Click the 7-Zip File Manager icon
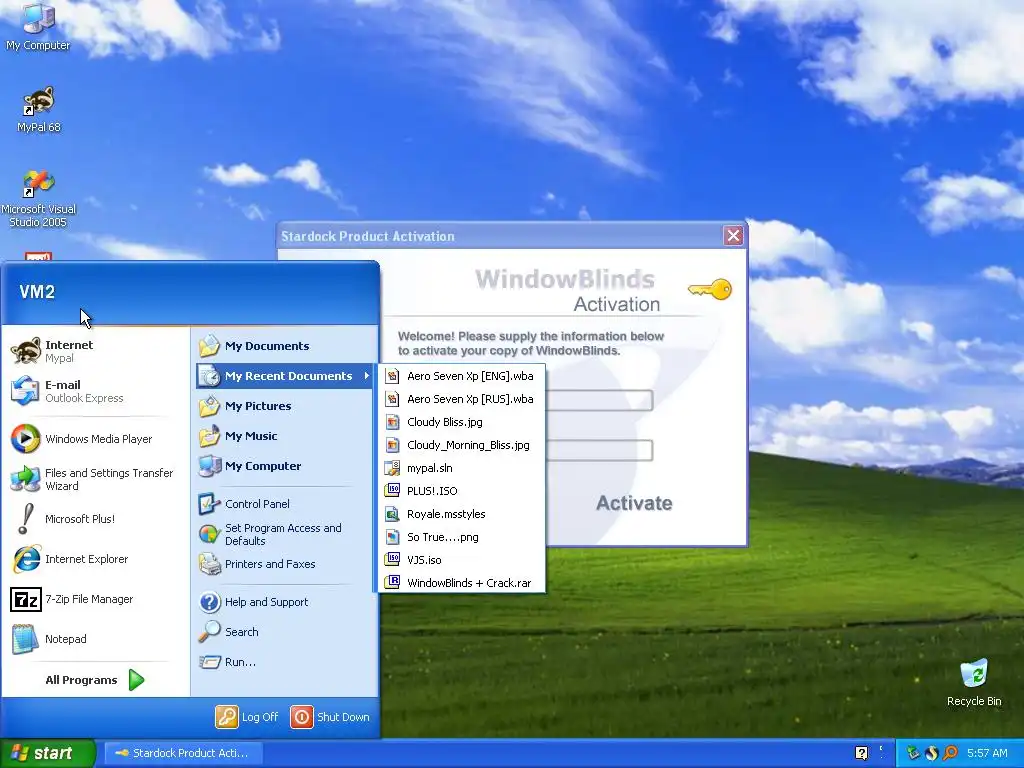The width and height of the screenshot is (1024, 768). click(x=25, y=599)
